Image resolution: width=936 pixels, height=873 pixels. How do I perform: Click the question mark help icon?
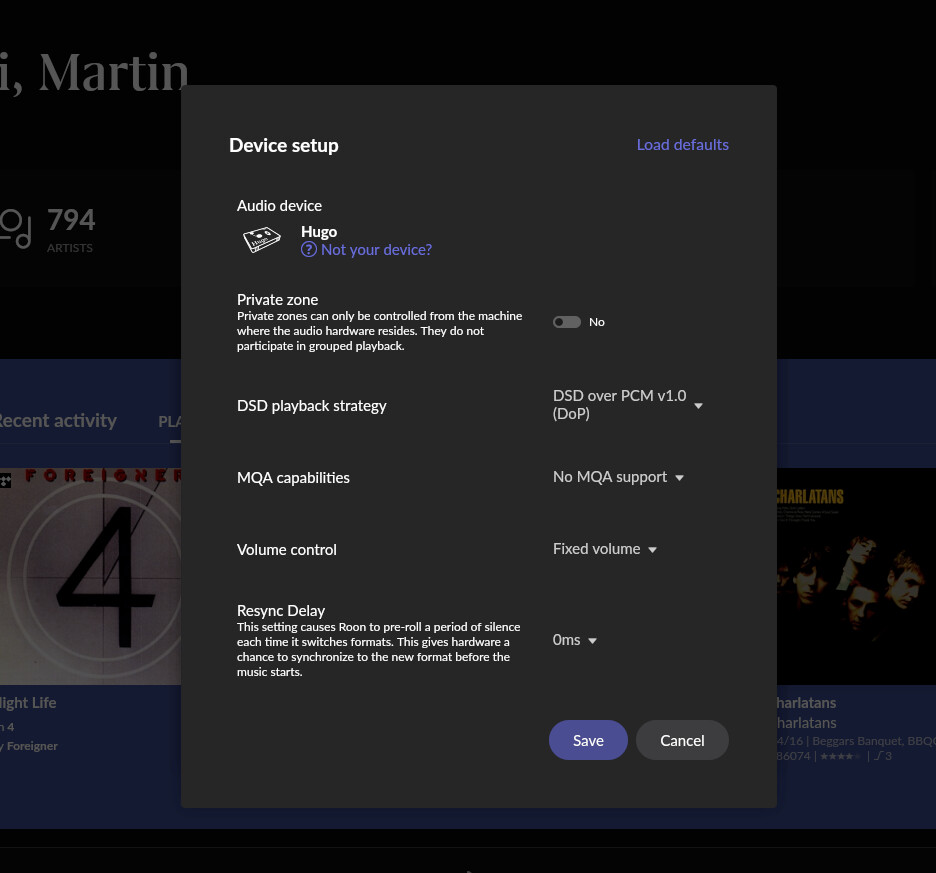309,250
